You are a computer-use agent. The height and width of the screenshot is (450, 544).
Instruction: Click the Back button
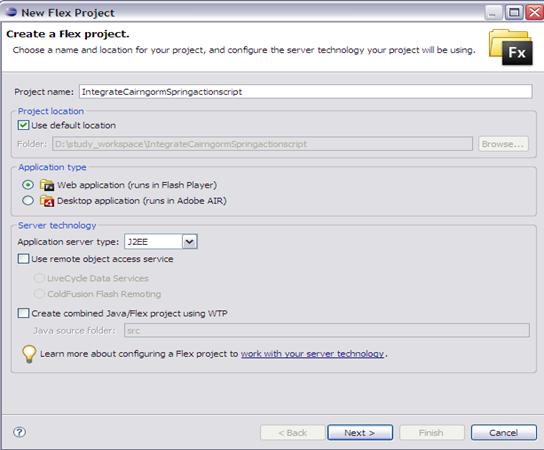coord(293,433)
